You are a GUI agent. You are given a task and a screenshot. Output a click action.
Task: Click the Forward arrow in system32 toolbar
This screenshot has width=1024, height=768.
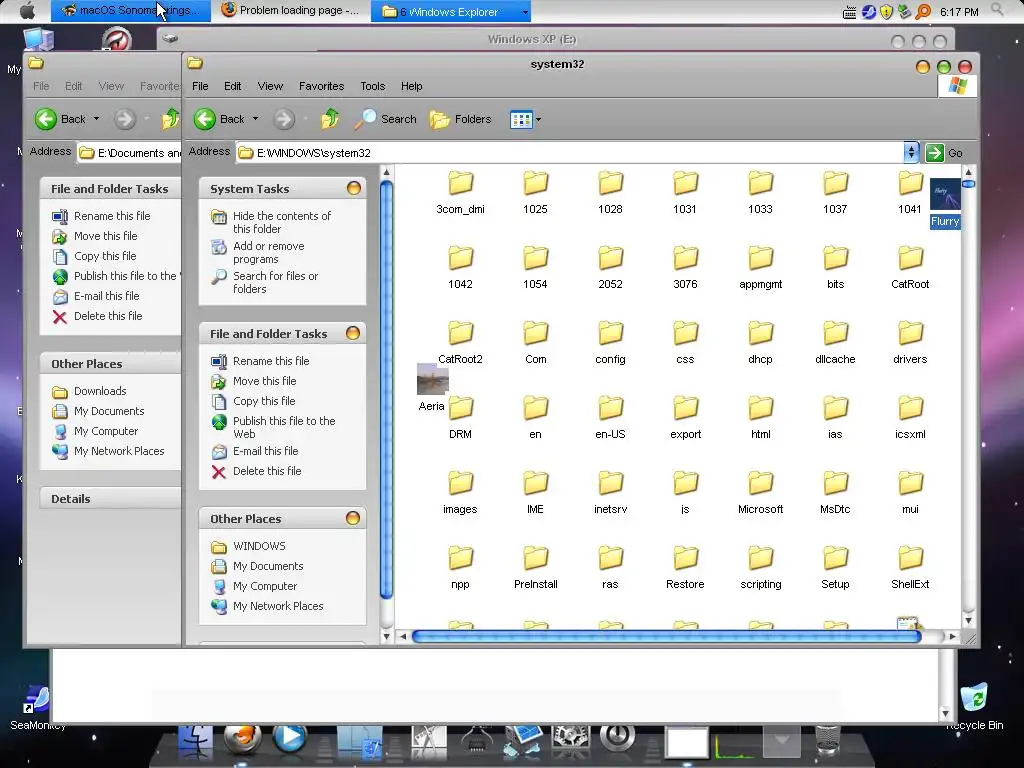283,119
